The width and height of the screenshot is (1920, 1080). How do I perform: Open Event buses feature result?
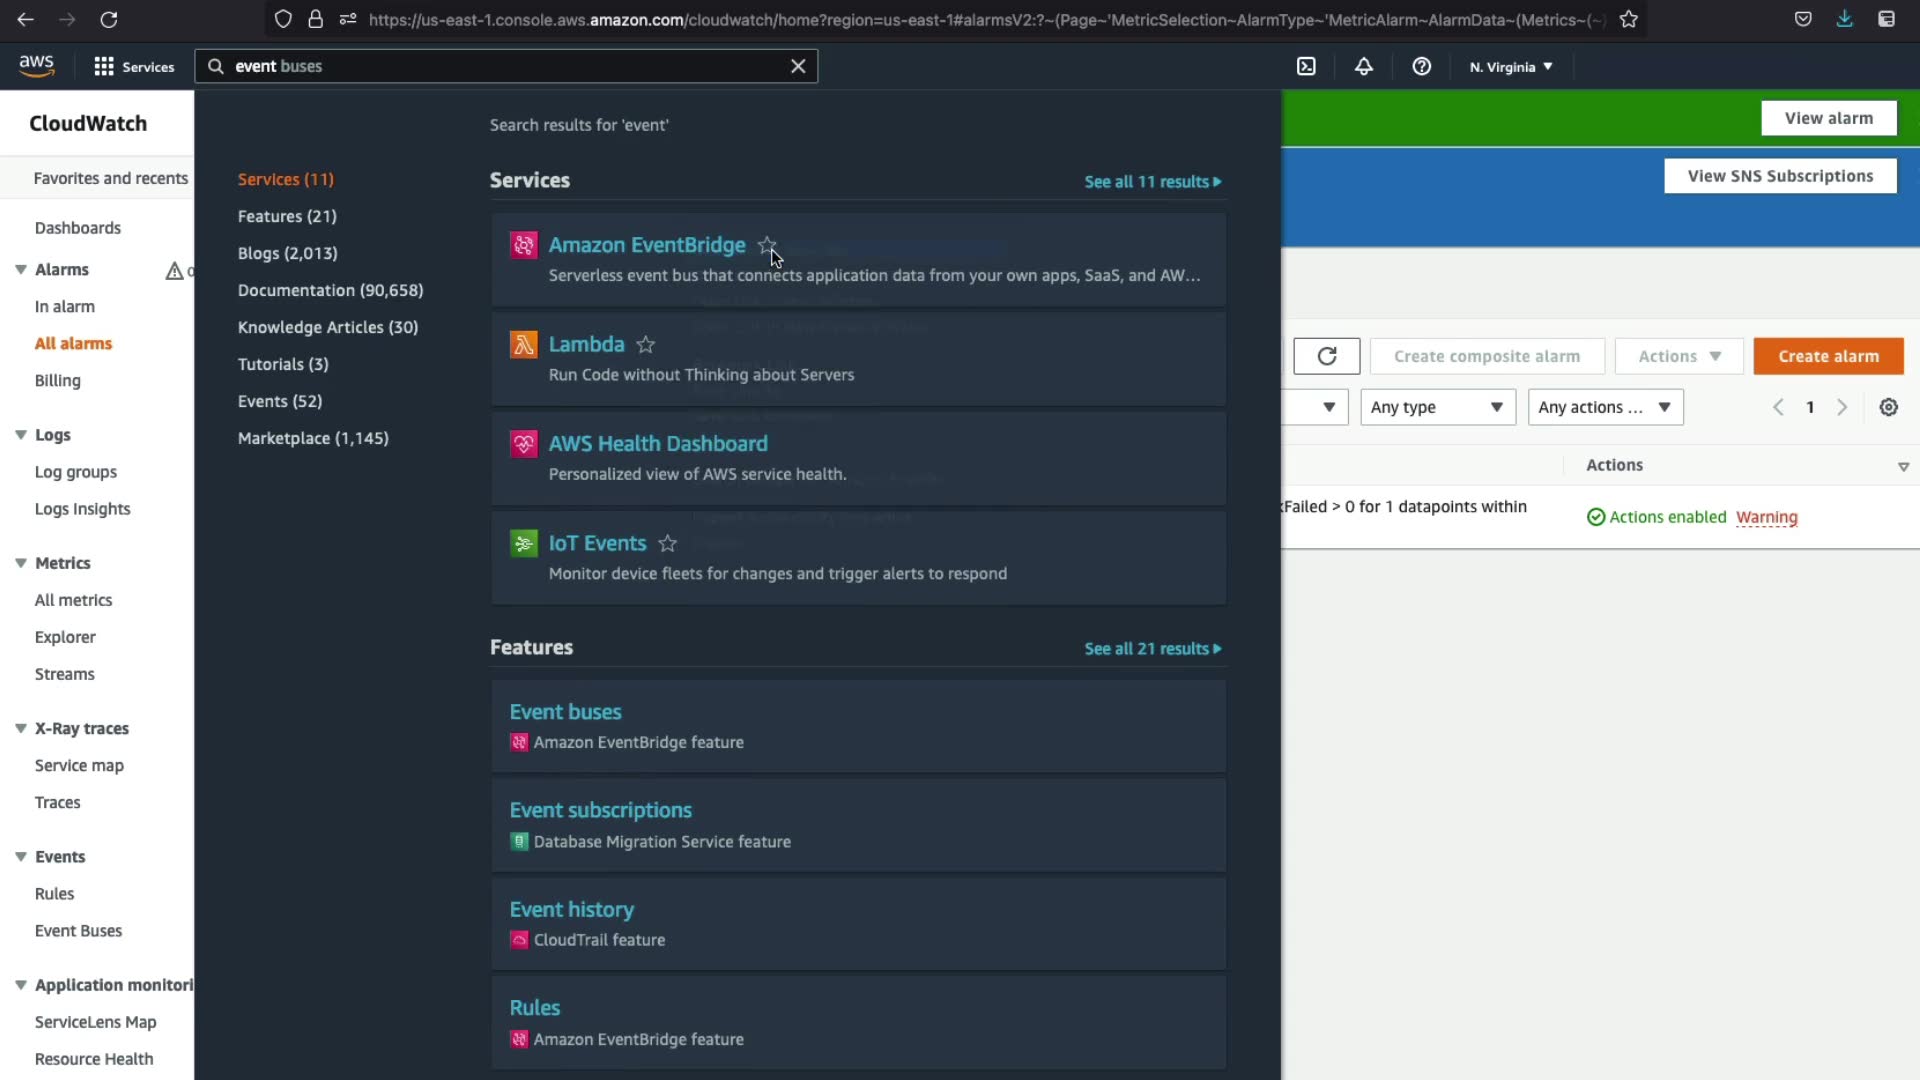coord(565,712)
